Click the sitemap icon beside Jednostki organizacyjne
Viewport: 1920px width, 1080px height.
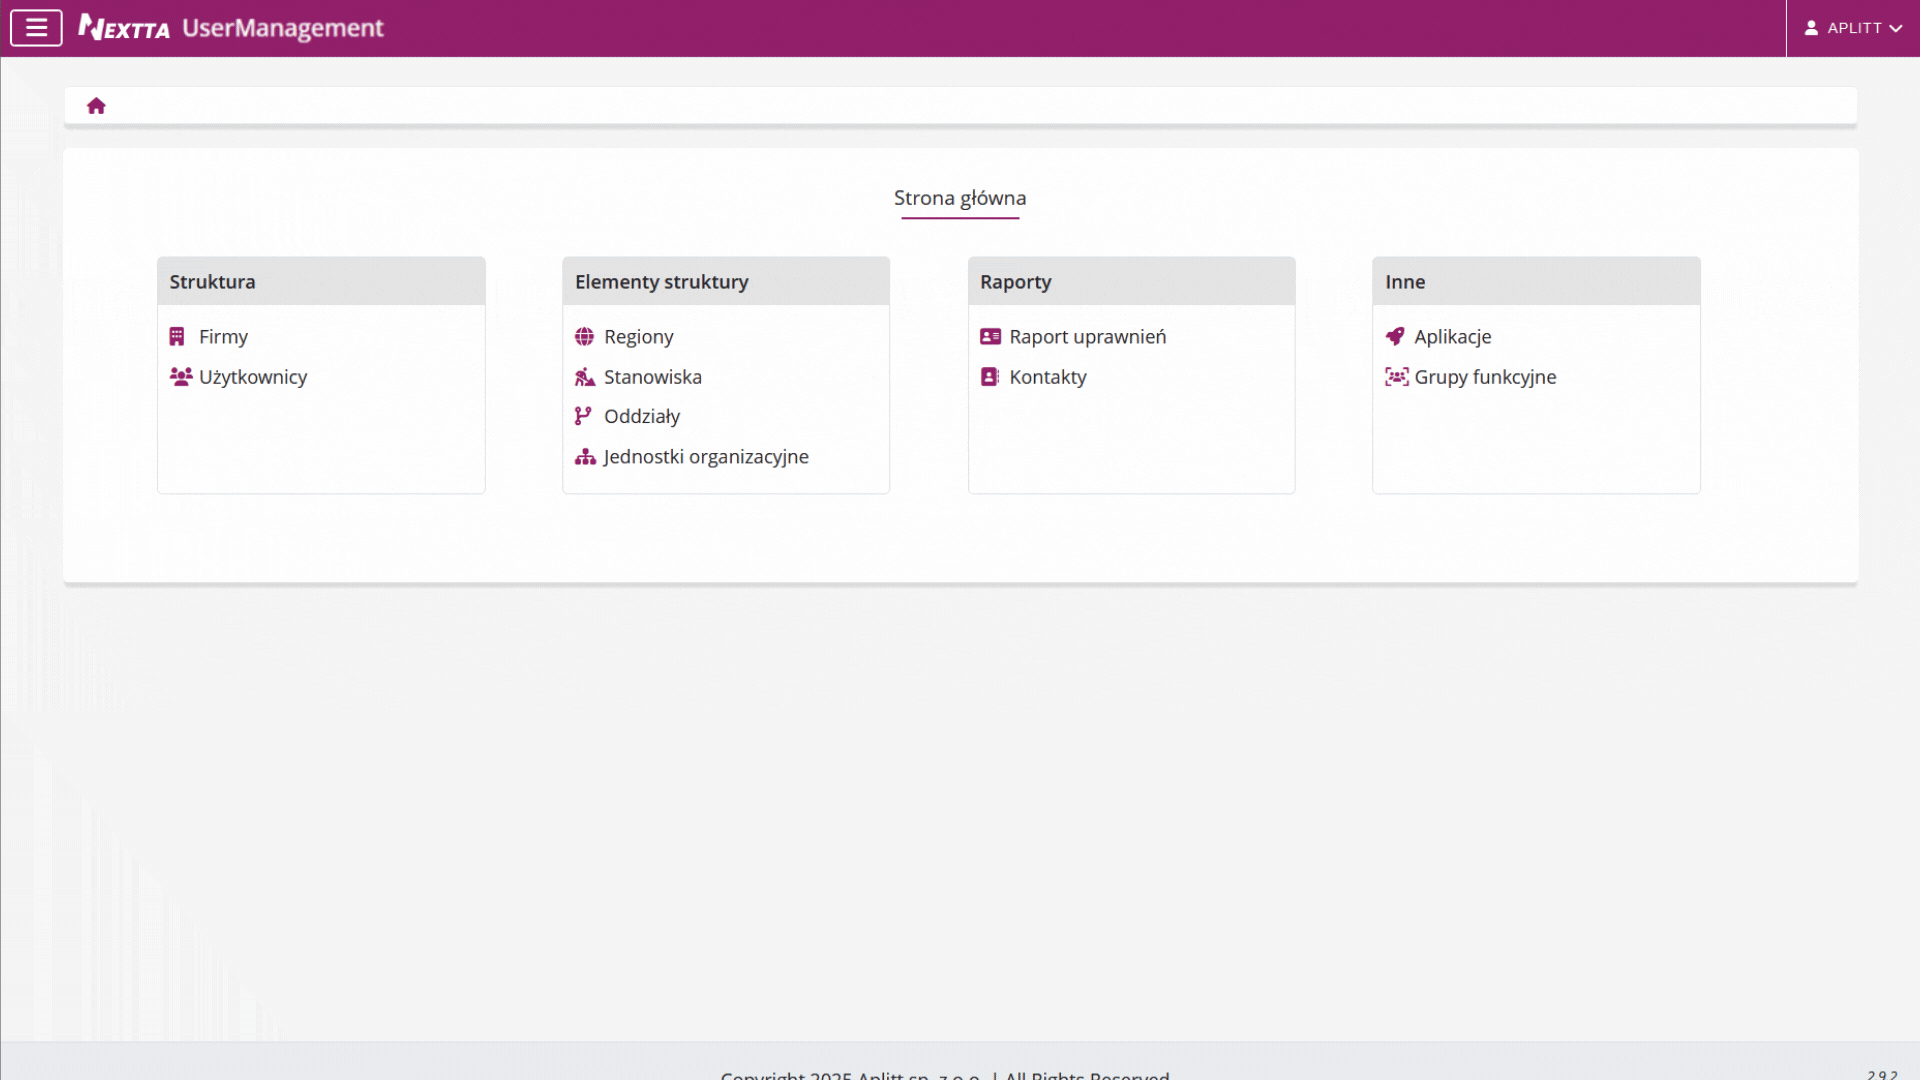tap(585, 457)
